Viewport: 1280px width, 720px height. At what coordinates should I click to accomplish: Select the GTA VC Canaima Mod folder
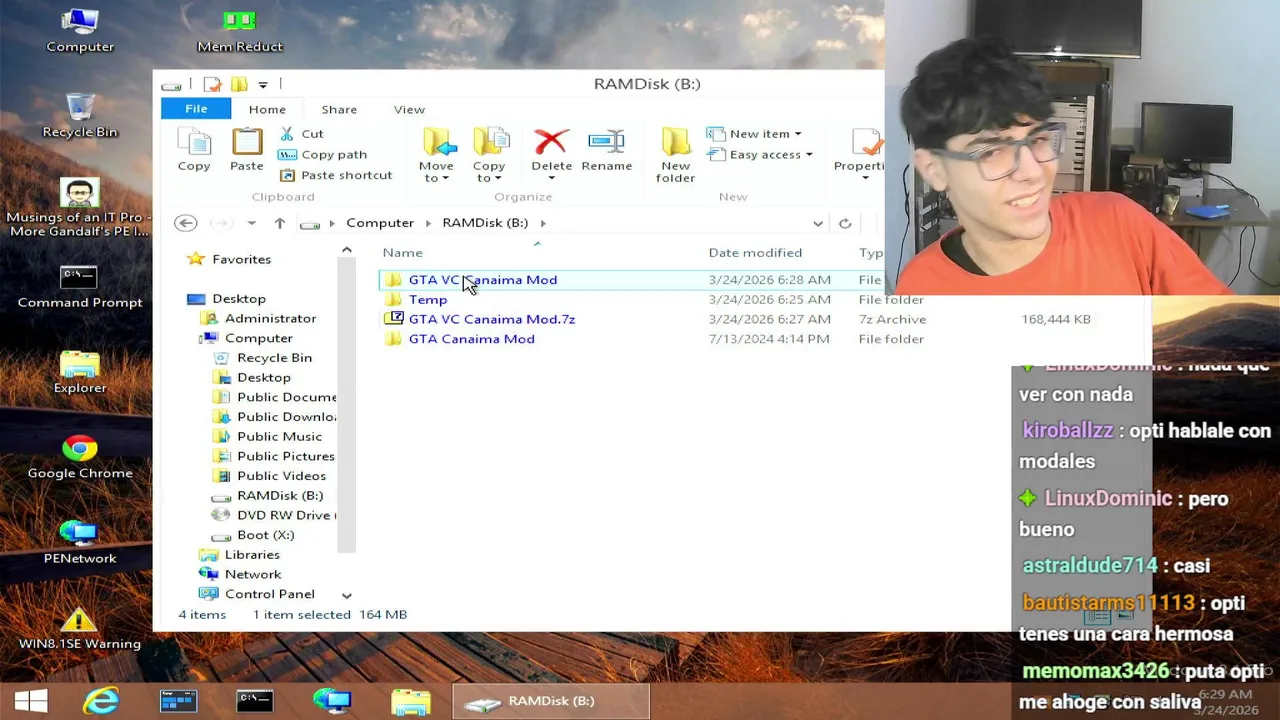pos(483,279)
